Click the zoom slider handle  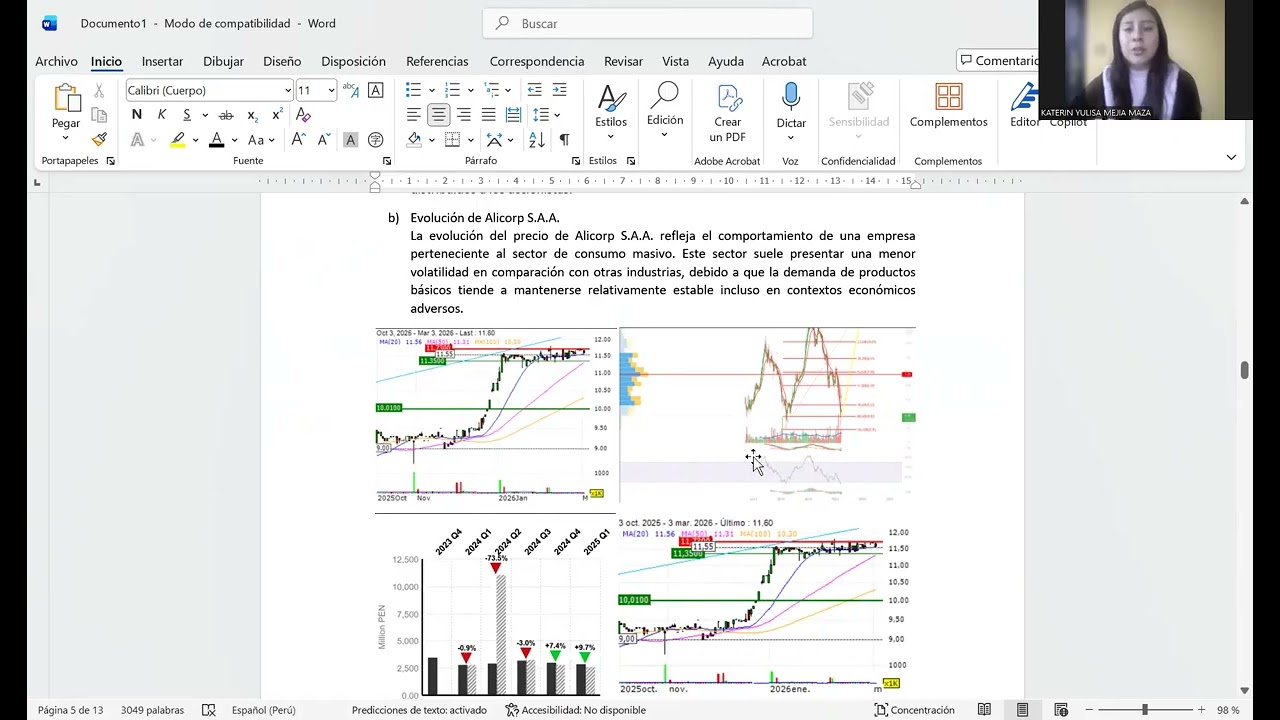tap(1144, 710)
